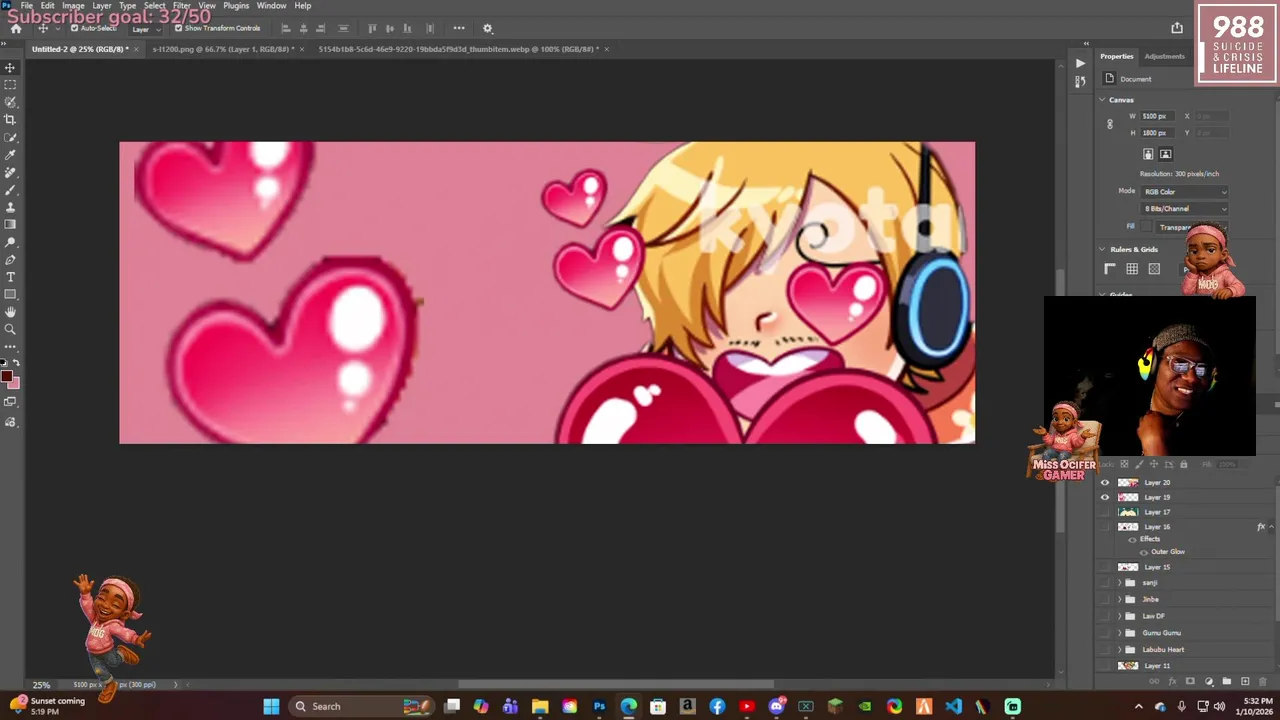The height and width of the screenshot is (720, 1280).
Task: Select the Hand tool
Action: coord(10,312)
